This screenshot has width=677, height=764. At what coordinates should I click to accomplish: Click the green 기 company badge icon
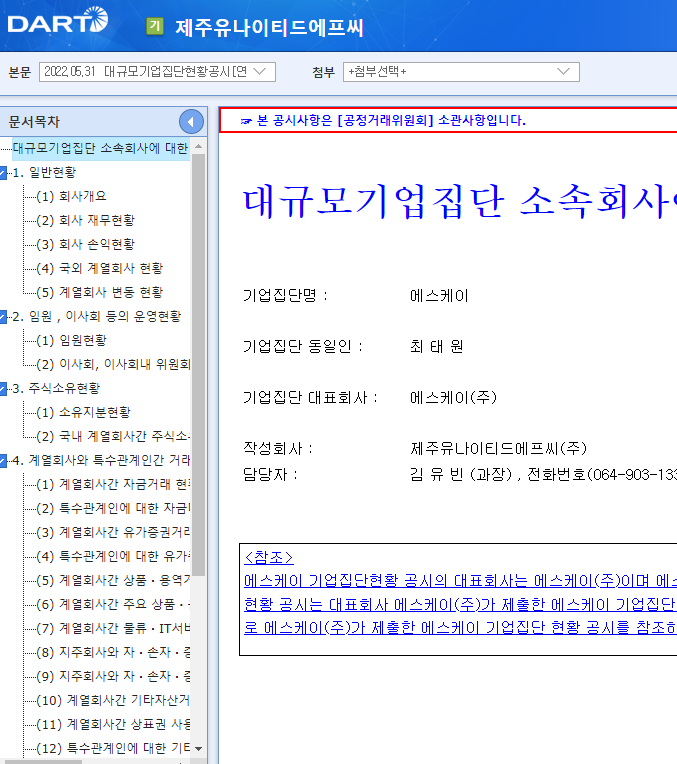[x=155, y=26]
